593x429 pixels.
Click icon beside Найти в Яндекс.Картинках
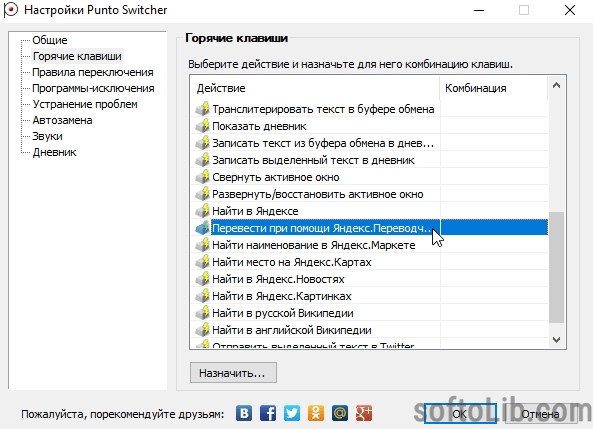[x=203, y=296]
